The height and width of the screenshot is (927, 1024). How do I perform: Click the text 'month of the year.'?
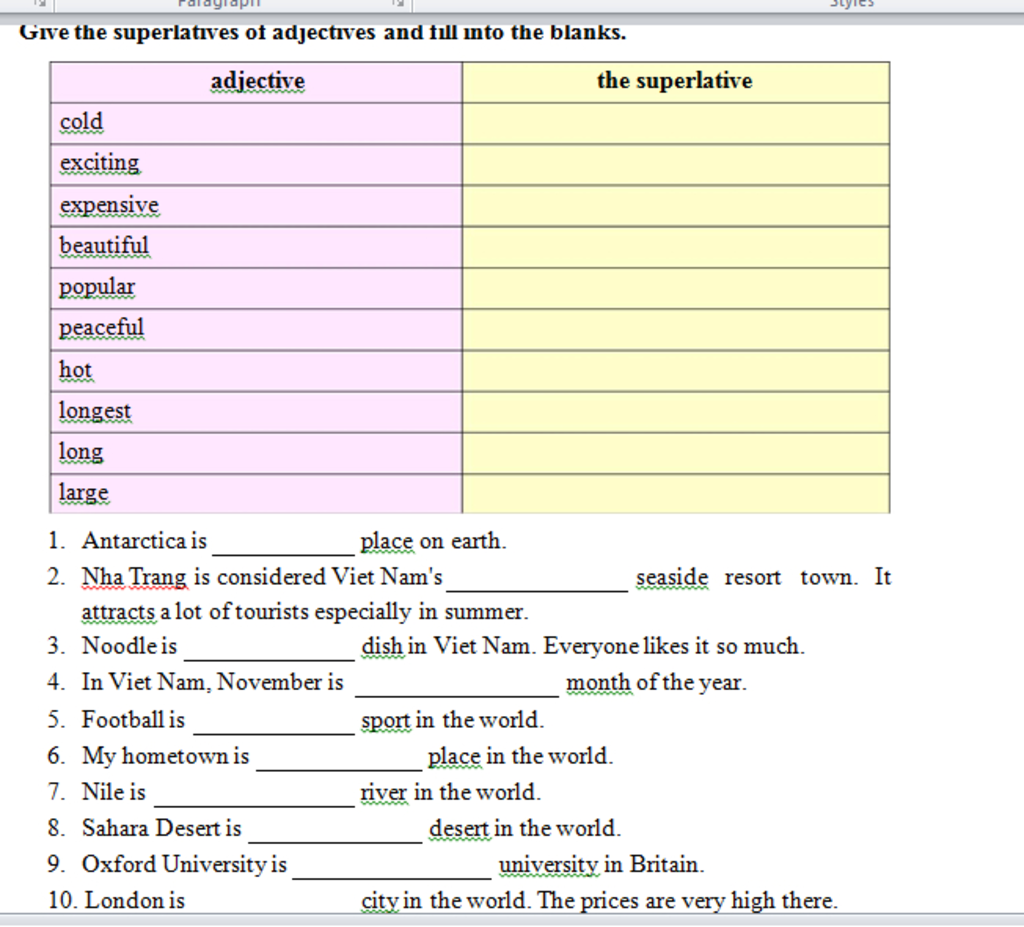coord(656,682)
